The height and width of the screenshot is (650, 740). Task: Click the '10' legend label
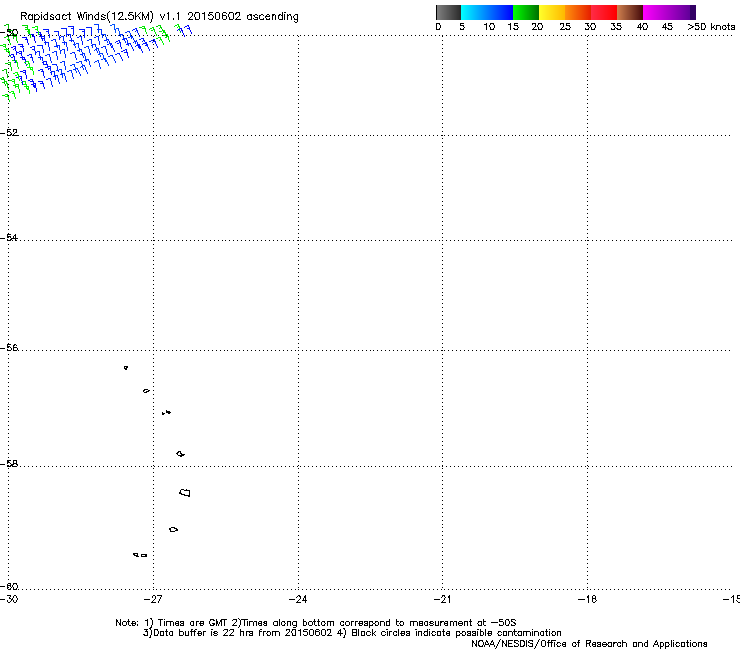pos(489,27)
